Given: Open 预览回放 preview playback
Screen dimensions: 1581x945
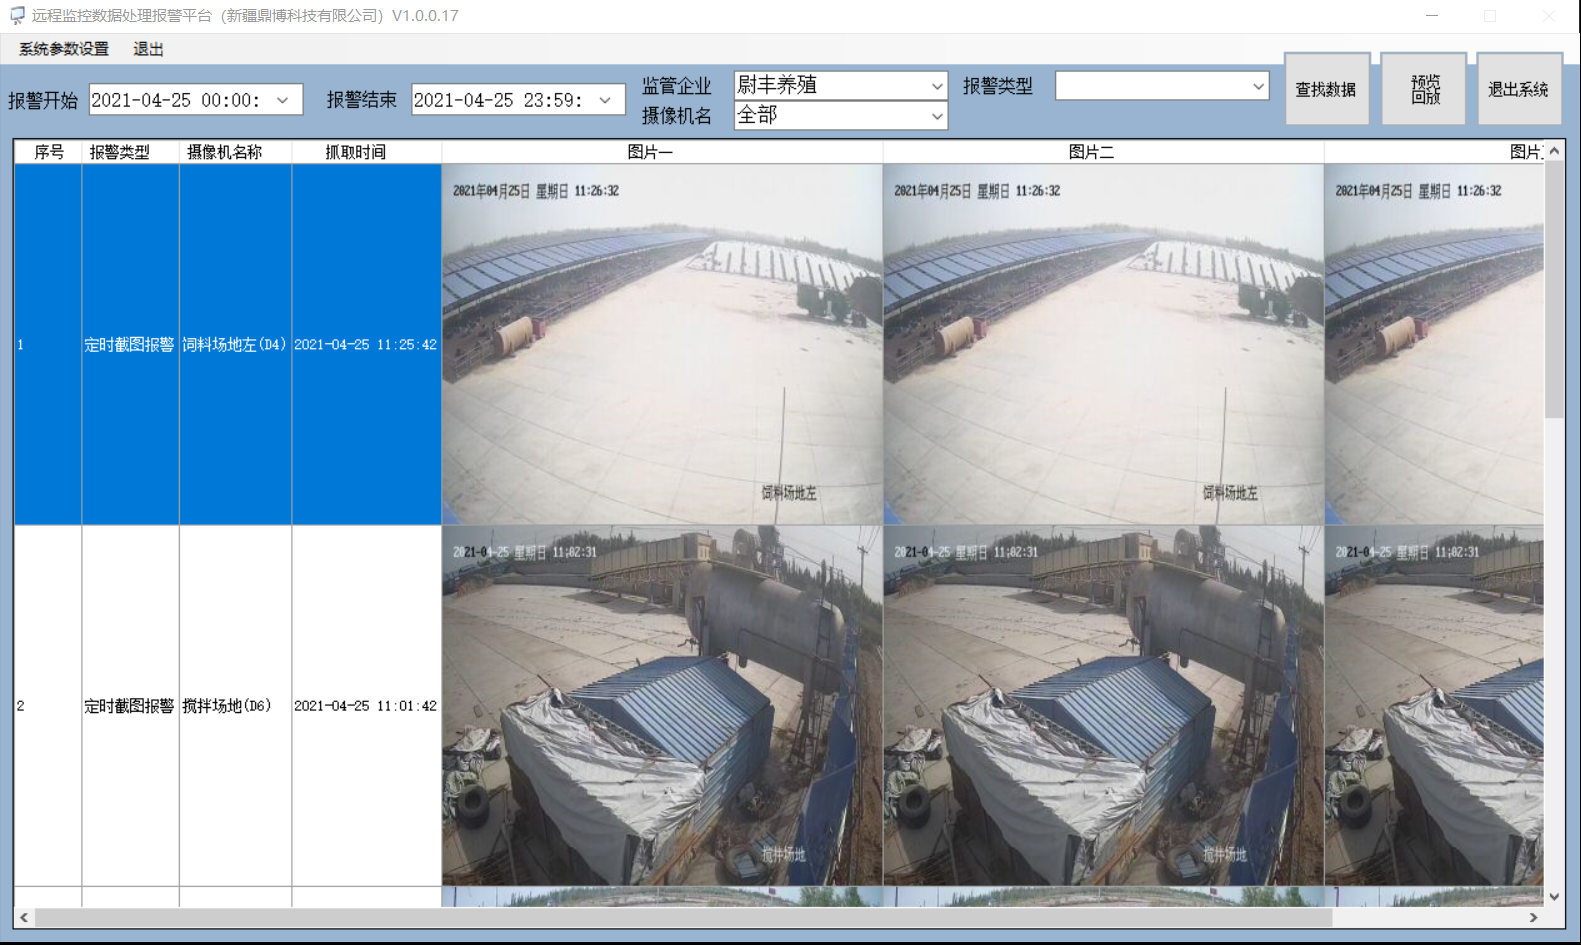Looking at the screenshot, I should (x=1424, y=89).
